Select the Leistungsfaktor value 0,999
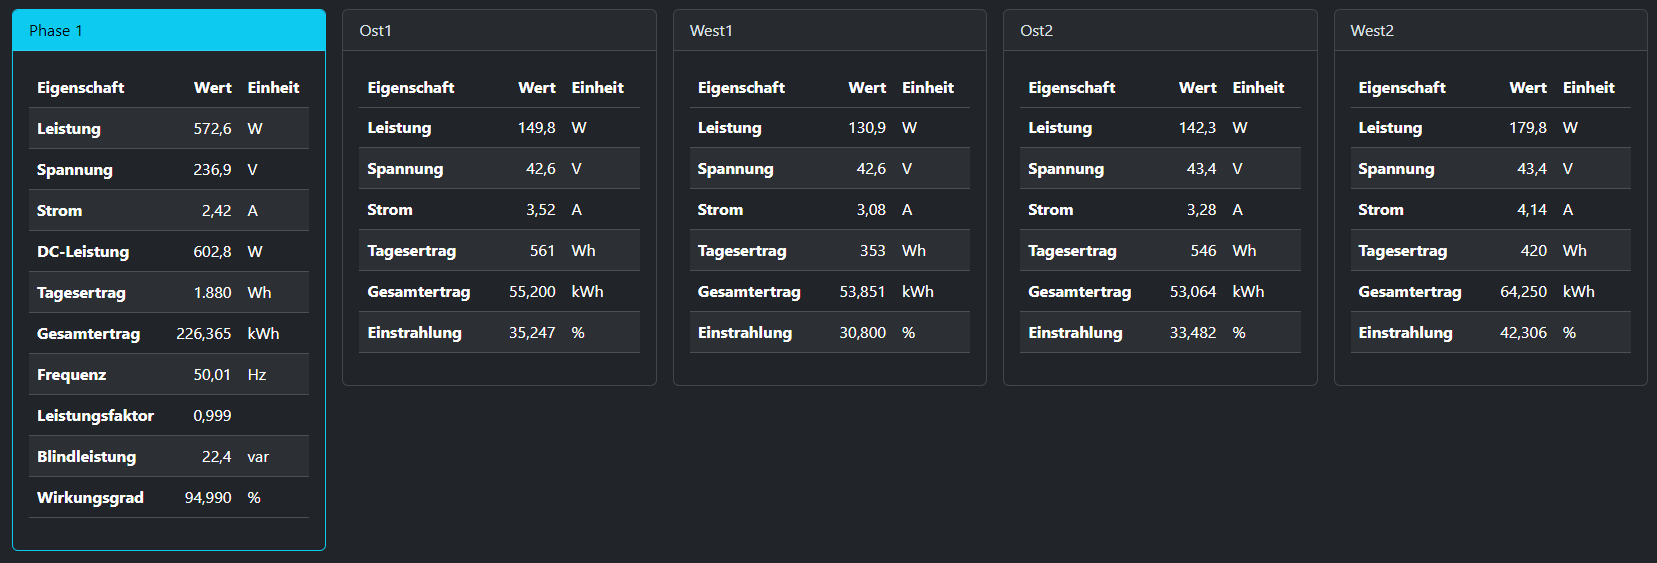The width and height of the screenshot is (1657, 563). pyautogui.click(x=212, y=416)
